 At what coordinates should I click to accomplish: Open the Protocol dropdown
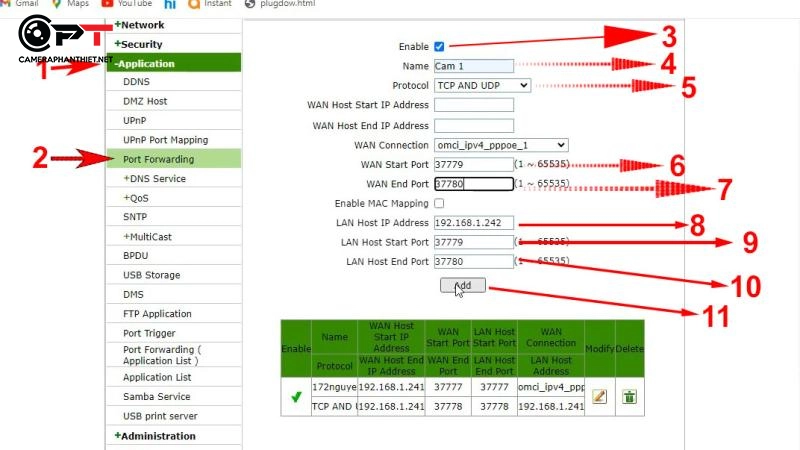[x=482, y=86]
